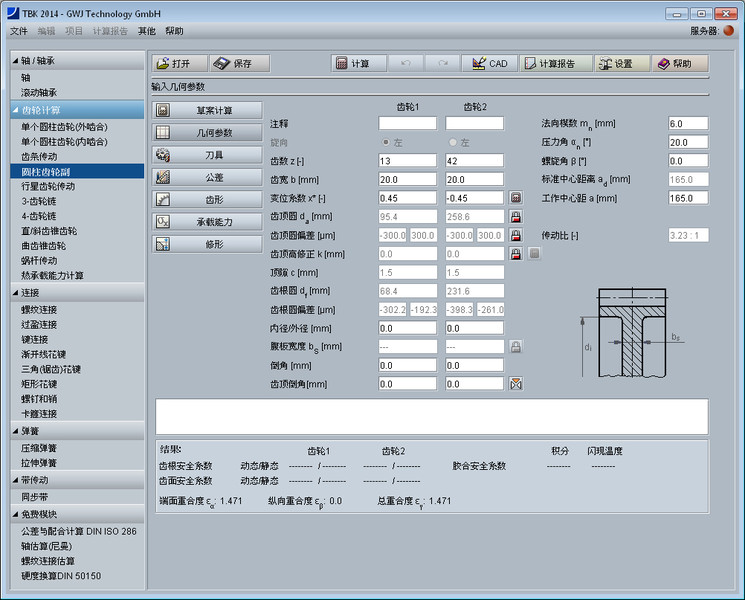
Task: Click the 保存 (Save) disk icon
Action: (x=222, y=63)
